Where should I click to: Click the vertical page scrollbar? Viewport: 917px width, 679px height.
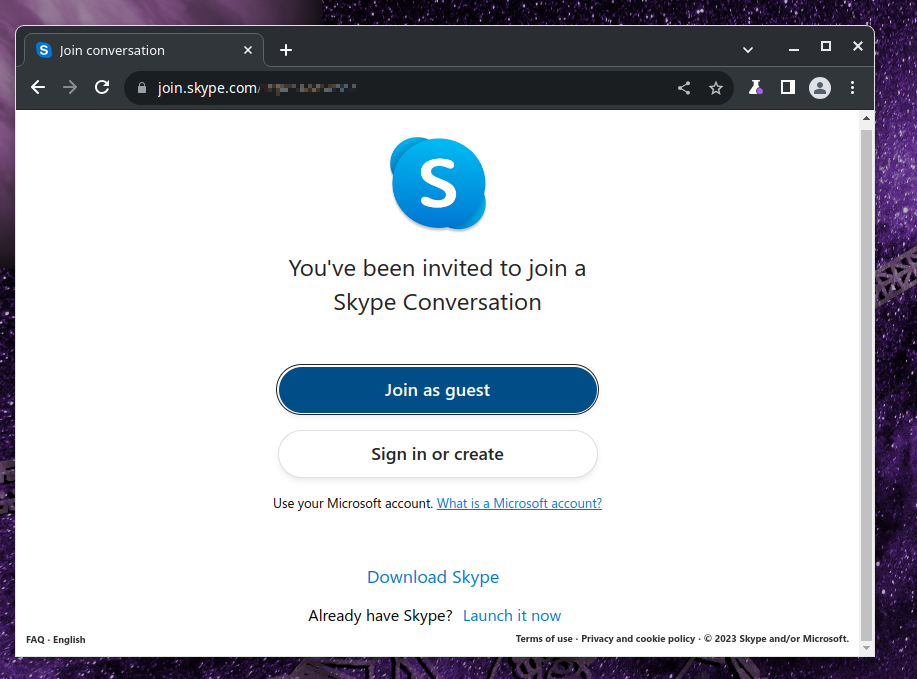click(866, 384)
